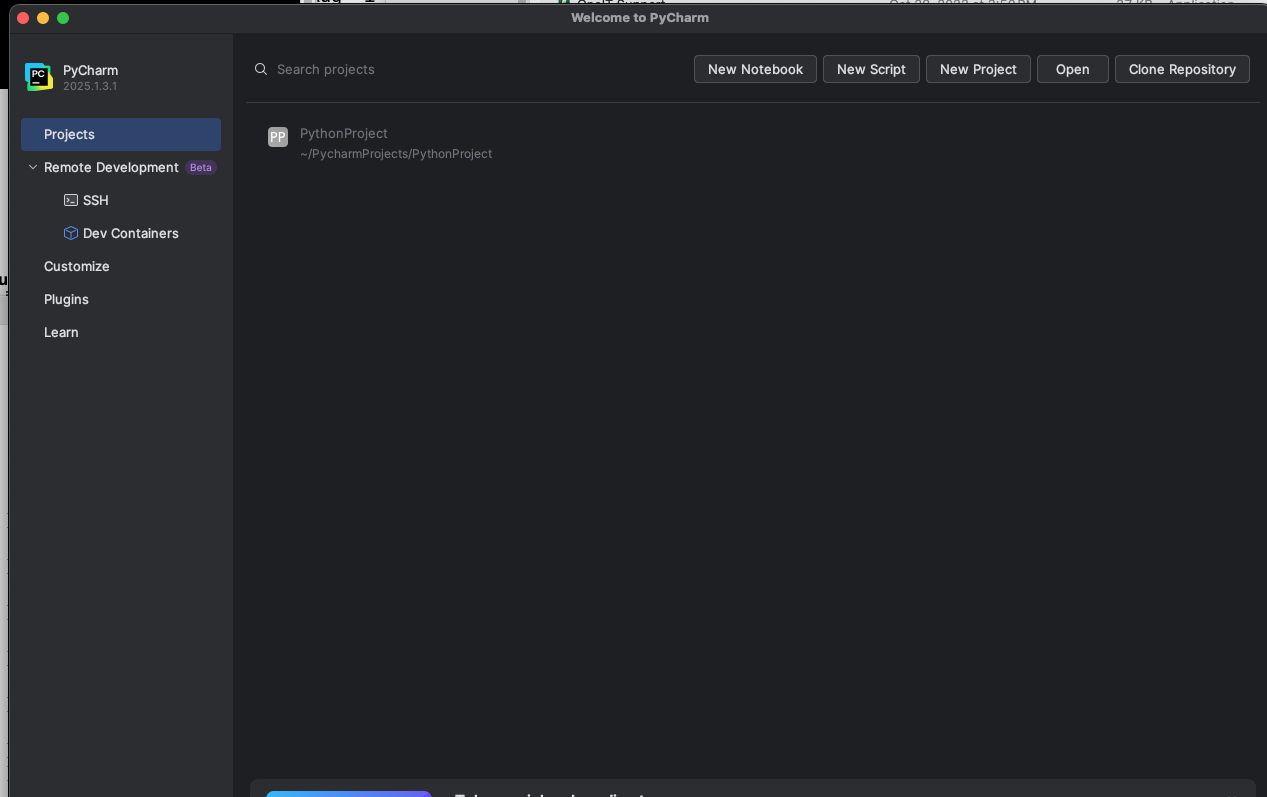This screenshot has height=797, width=1267.
Task: Create a New Script
Action: point(871,69)
